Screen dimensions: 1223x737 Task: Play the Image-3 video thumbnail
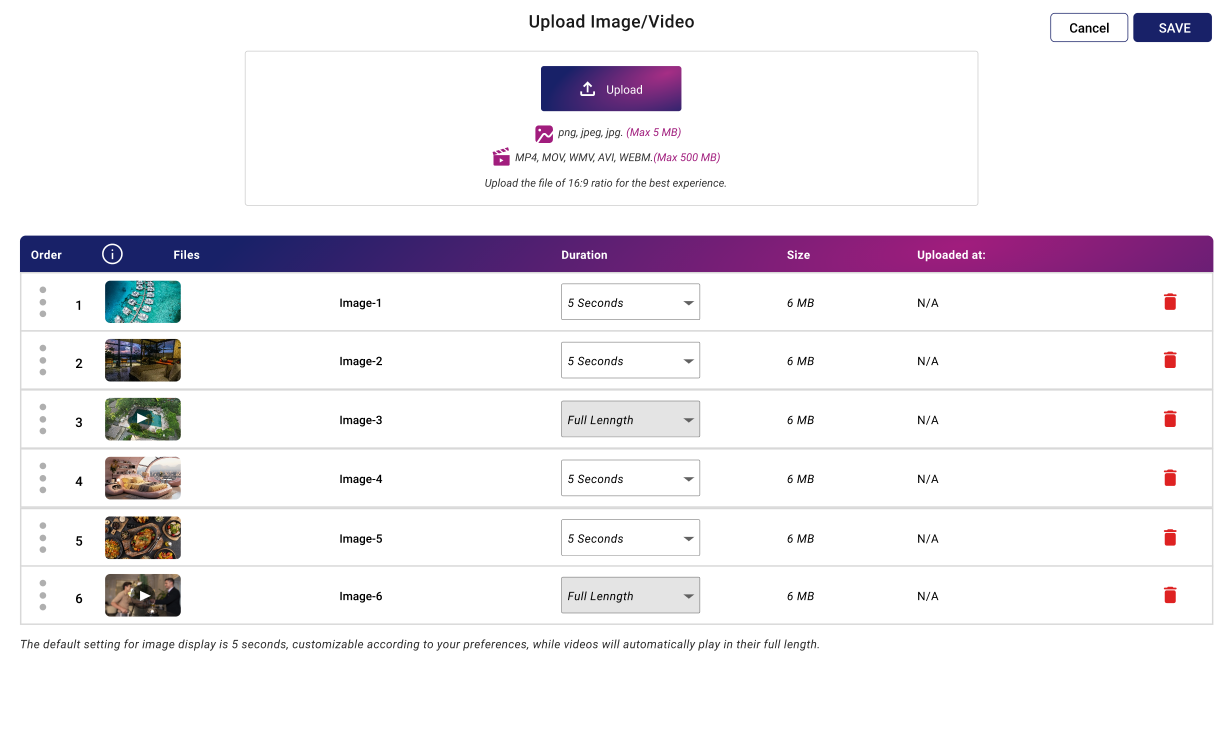(x=143, y=419)
